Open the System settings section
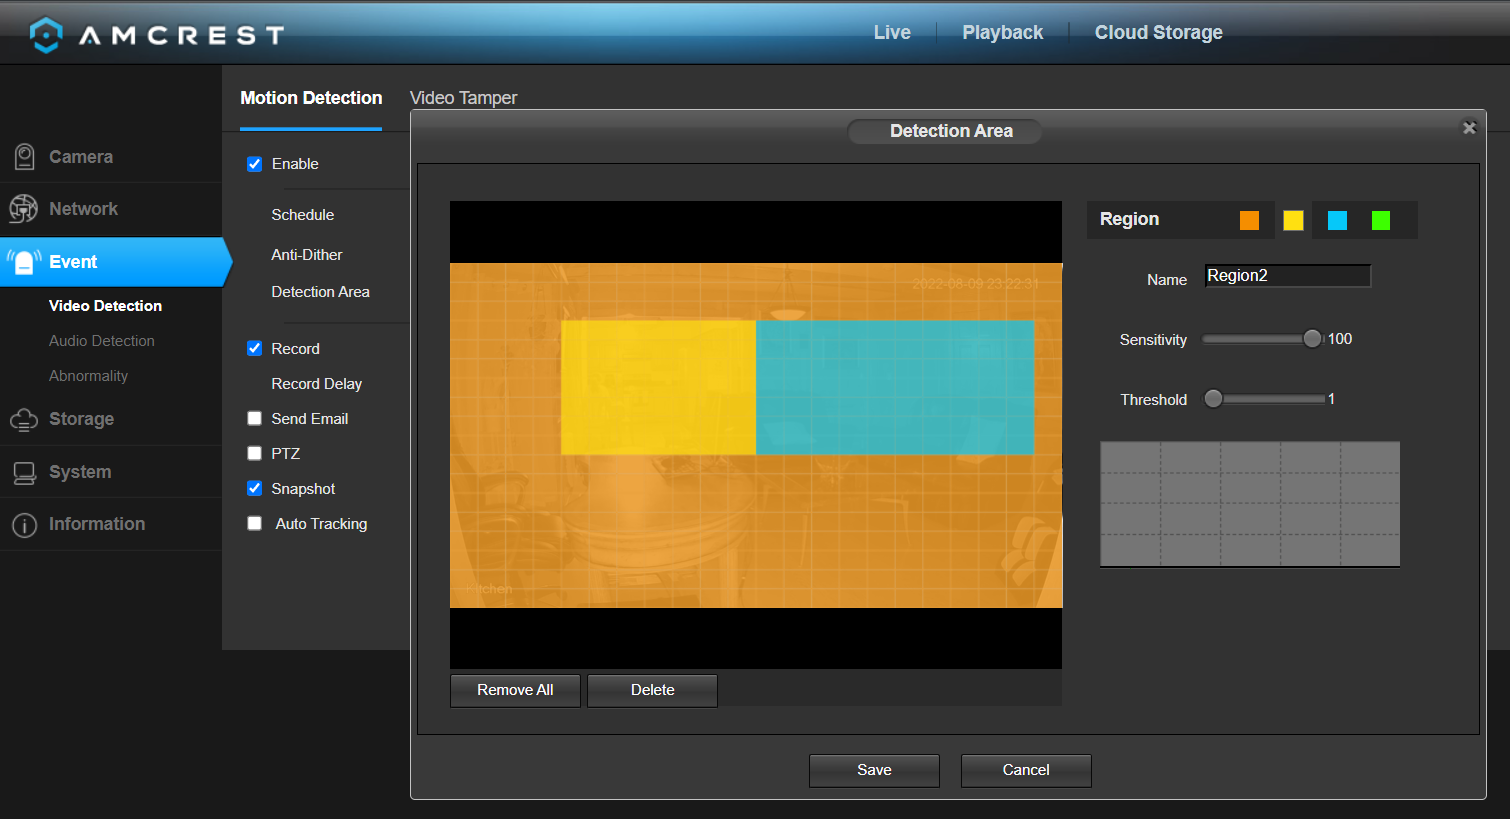 click(x=80, y=472)
